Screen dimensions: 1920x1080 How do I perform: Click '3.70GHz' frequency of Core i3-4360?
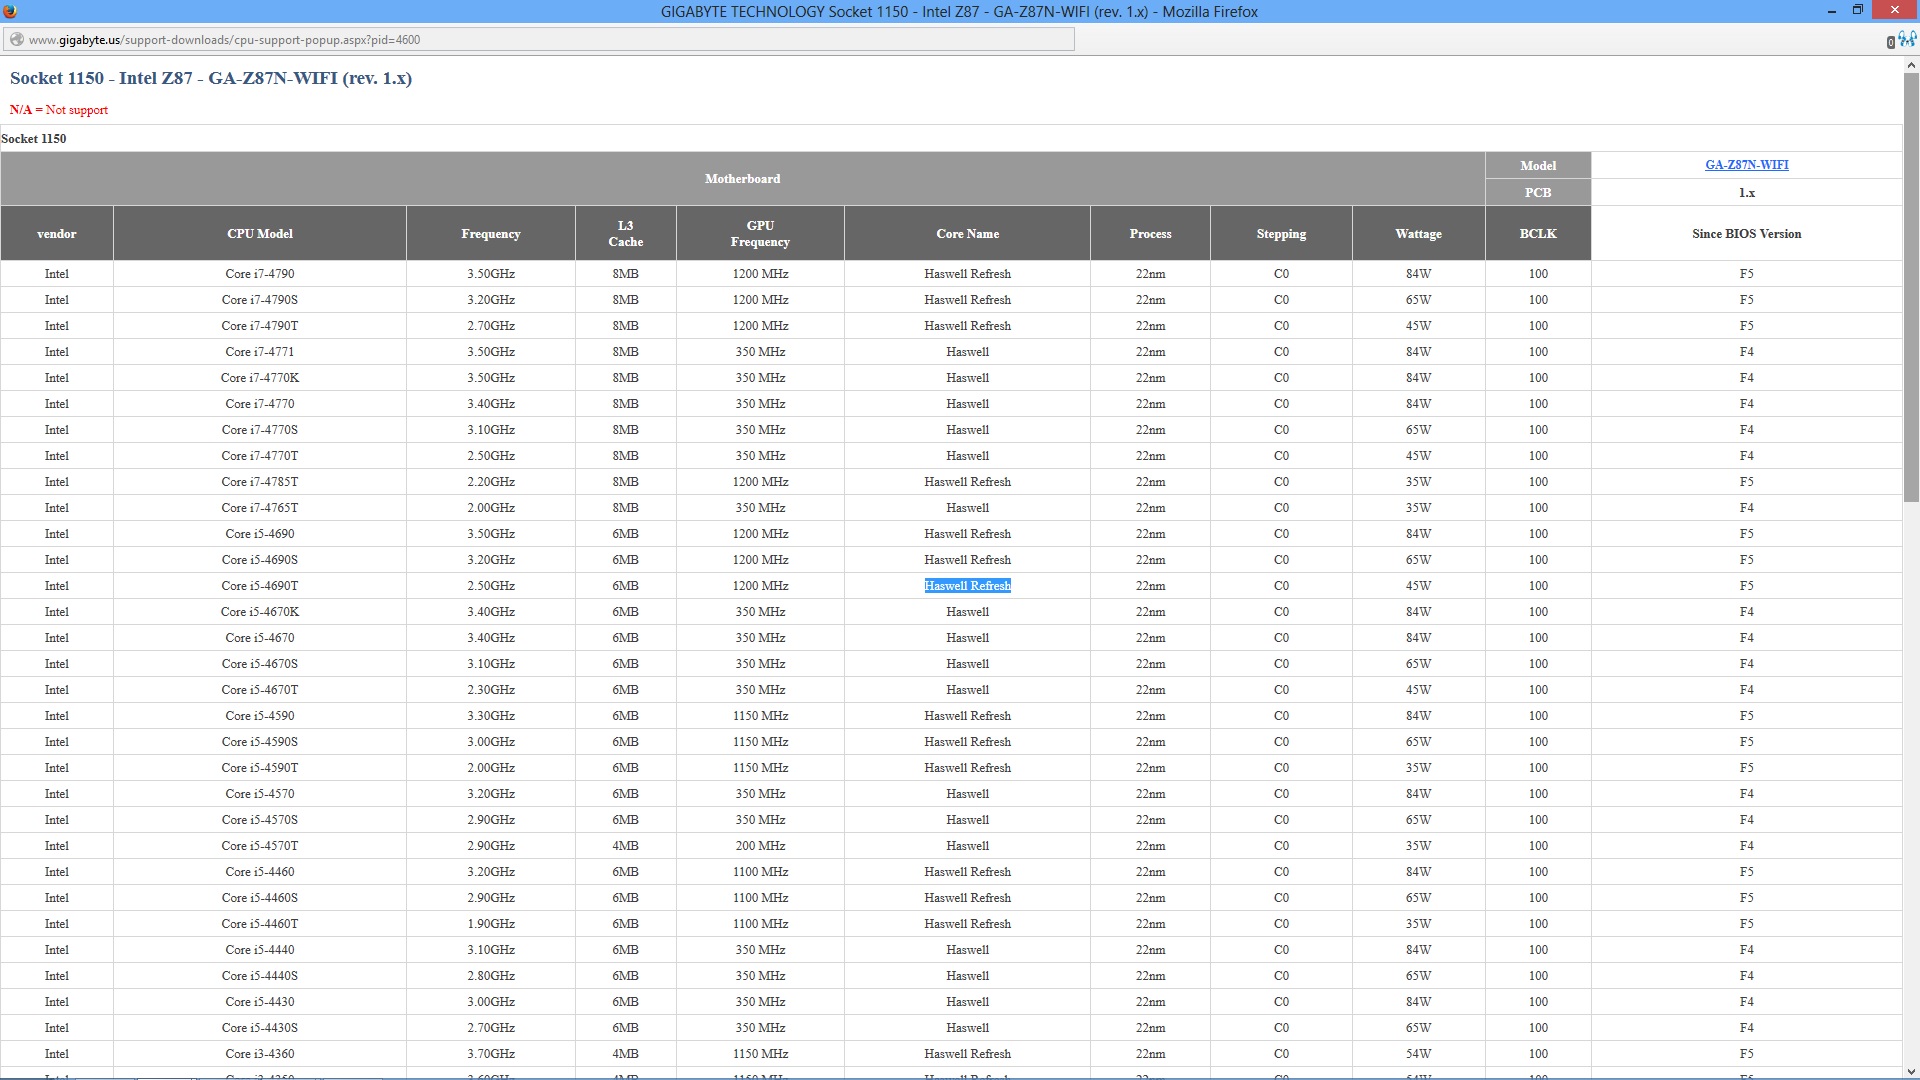(x=491, y=1054)
